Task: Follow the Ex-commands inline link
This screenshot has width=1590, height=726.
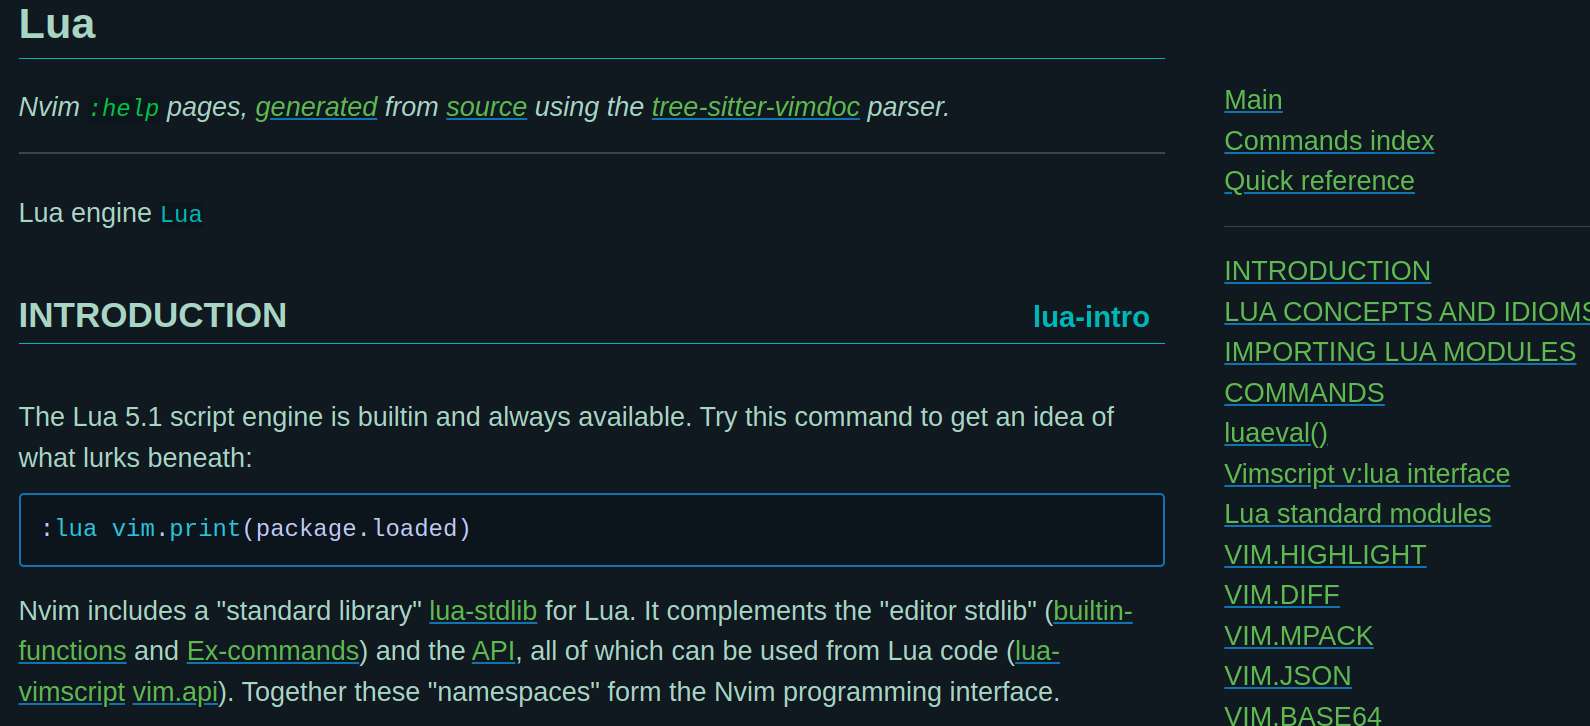Action: tap(273, 651)
